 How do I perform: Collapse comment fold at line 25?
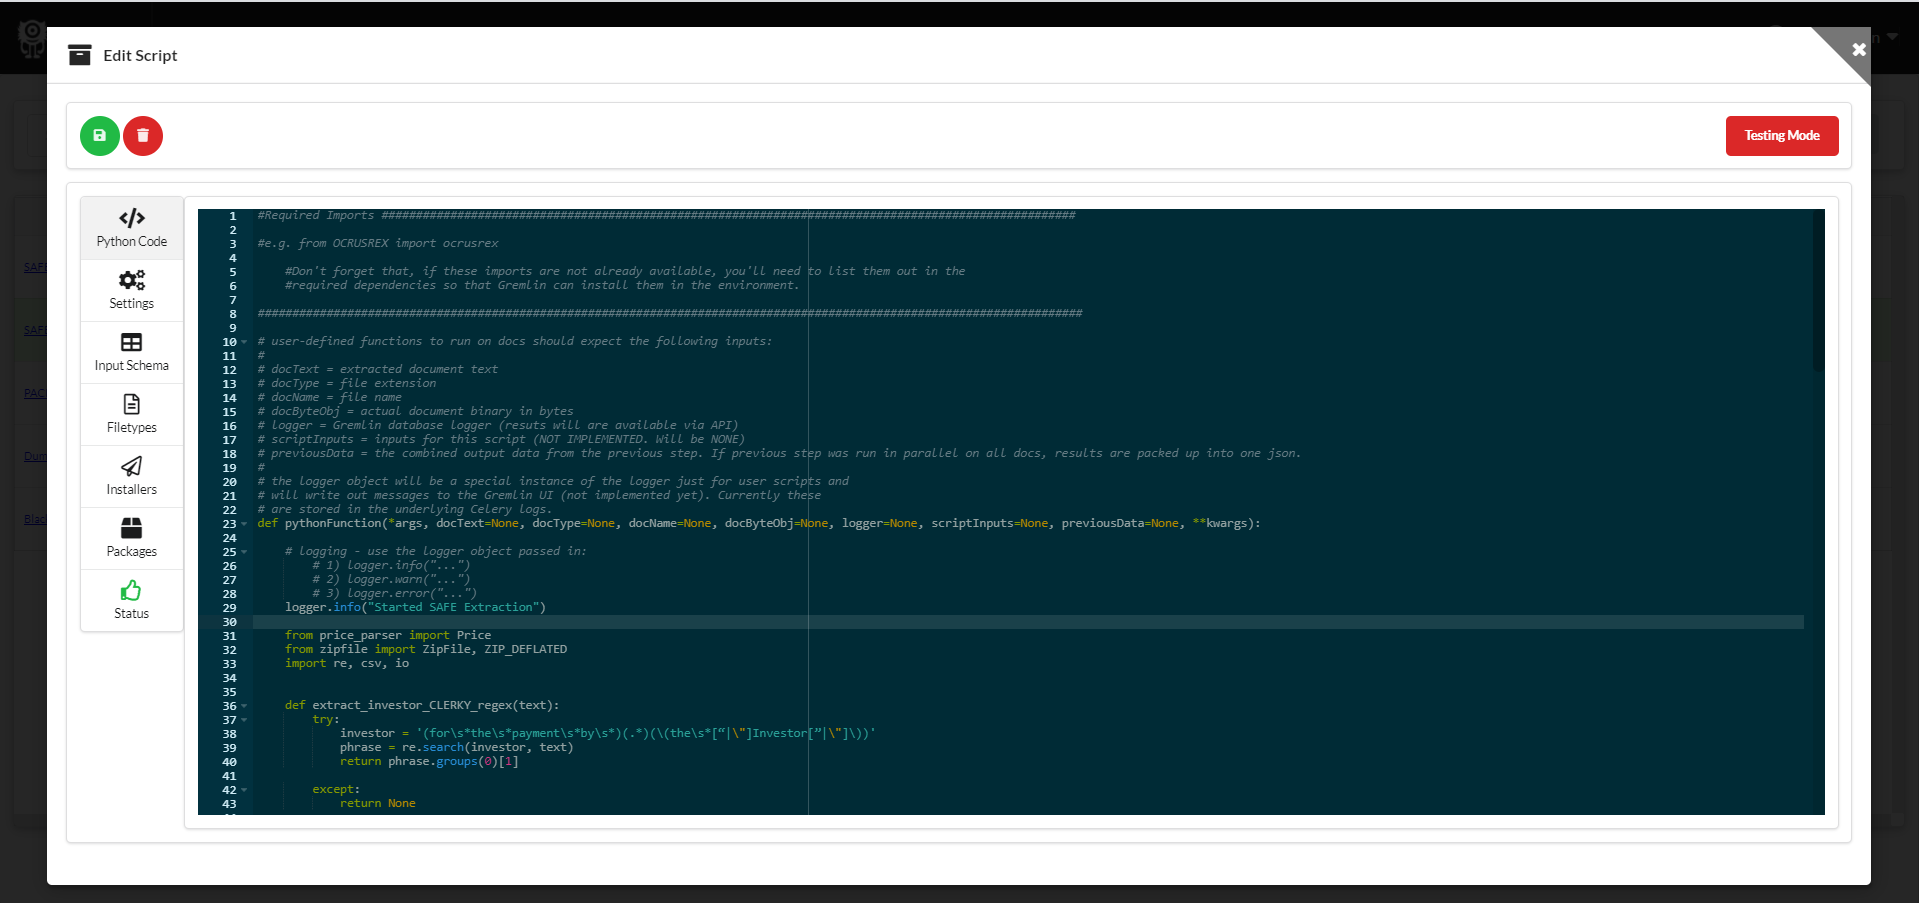click(x=244, y=552)
